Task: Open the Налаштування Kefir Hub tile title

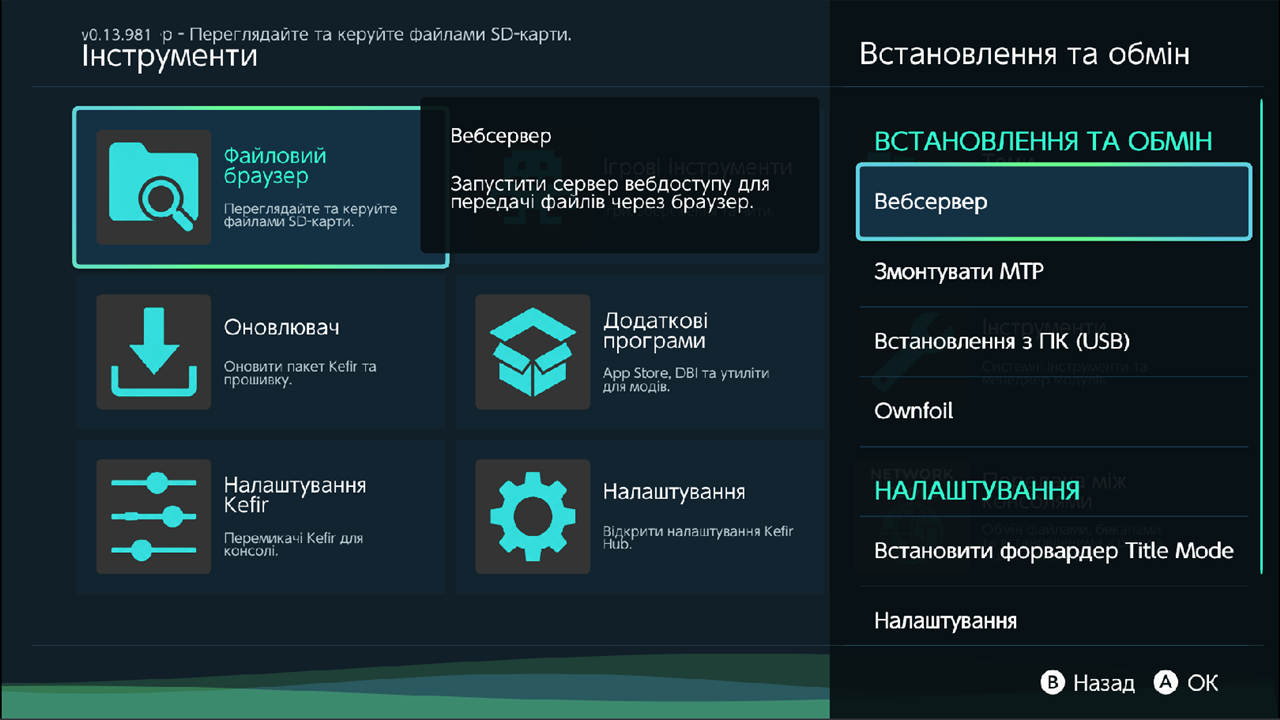Action: pyautogui.click(x=674, y=492)
